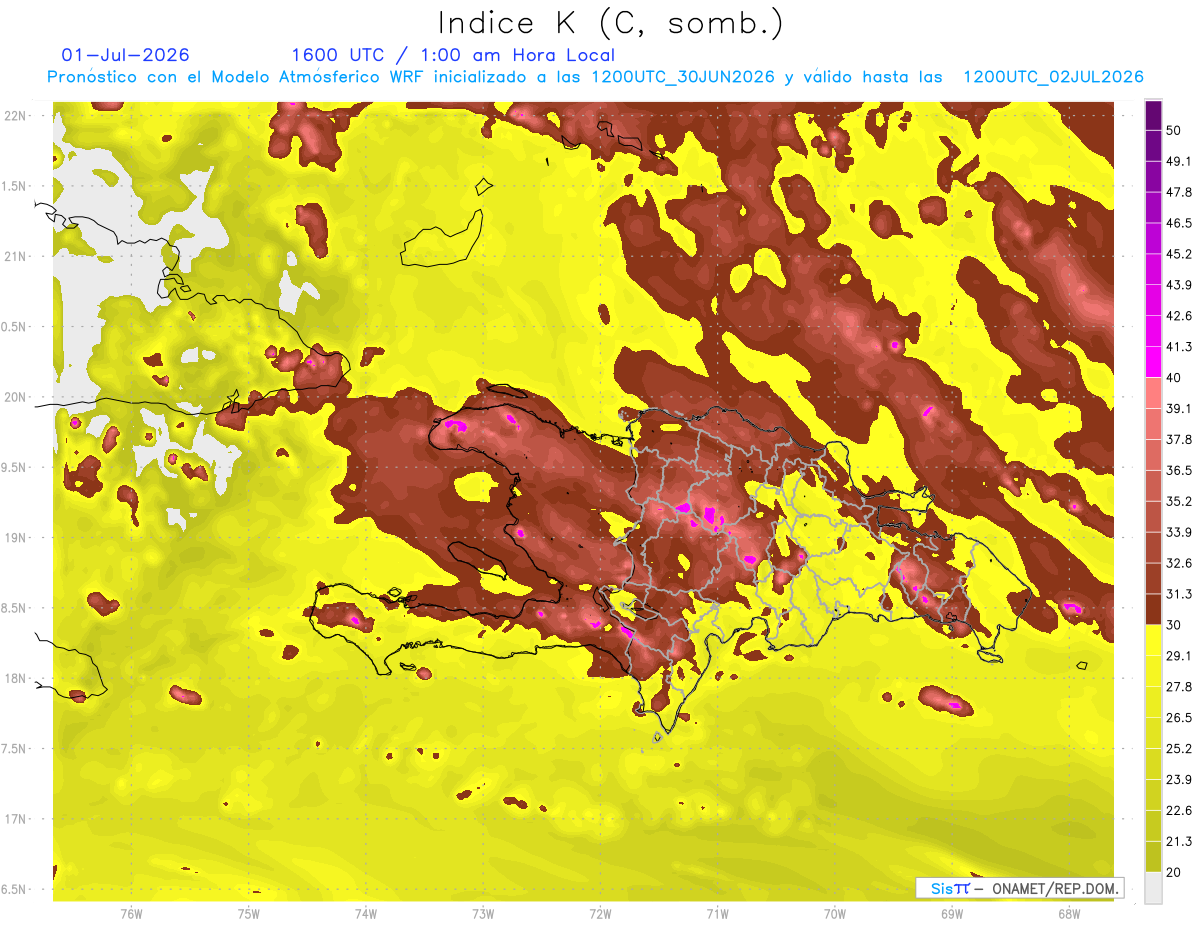Click the color scale label '33.9'
The width and height of the screenshot is (1200, 927).
1178,532
